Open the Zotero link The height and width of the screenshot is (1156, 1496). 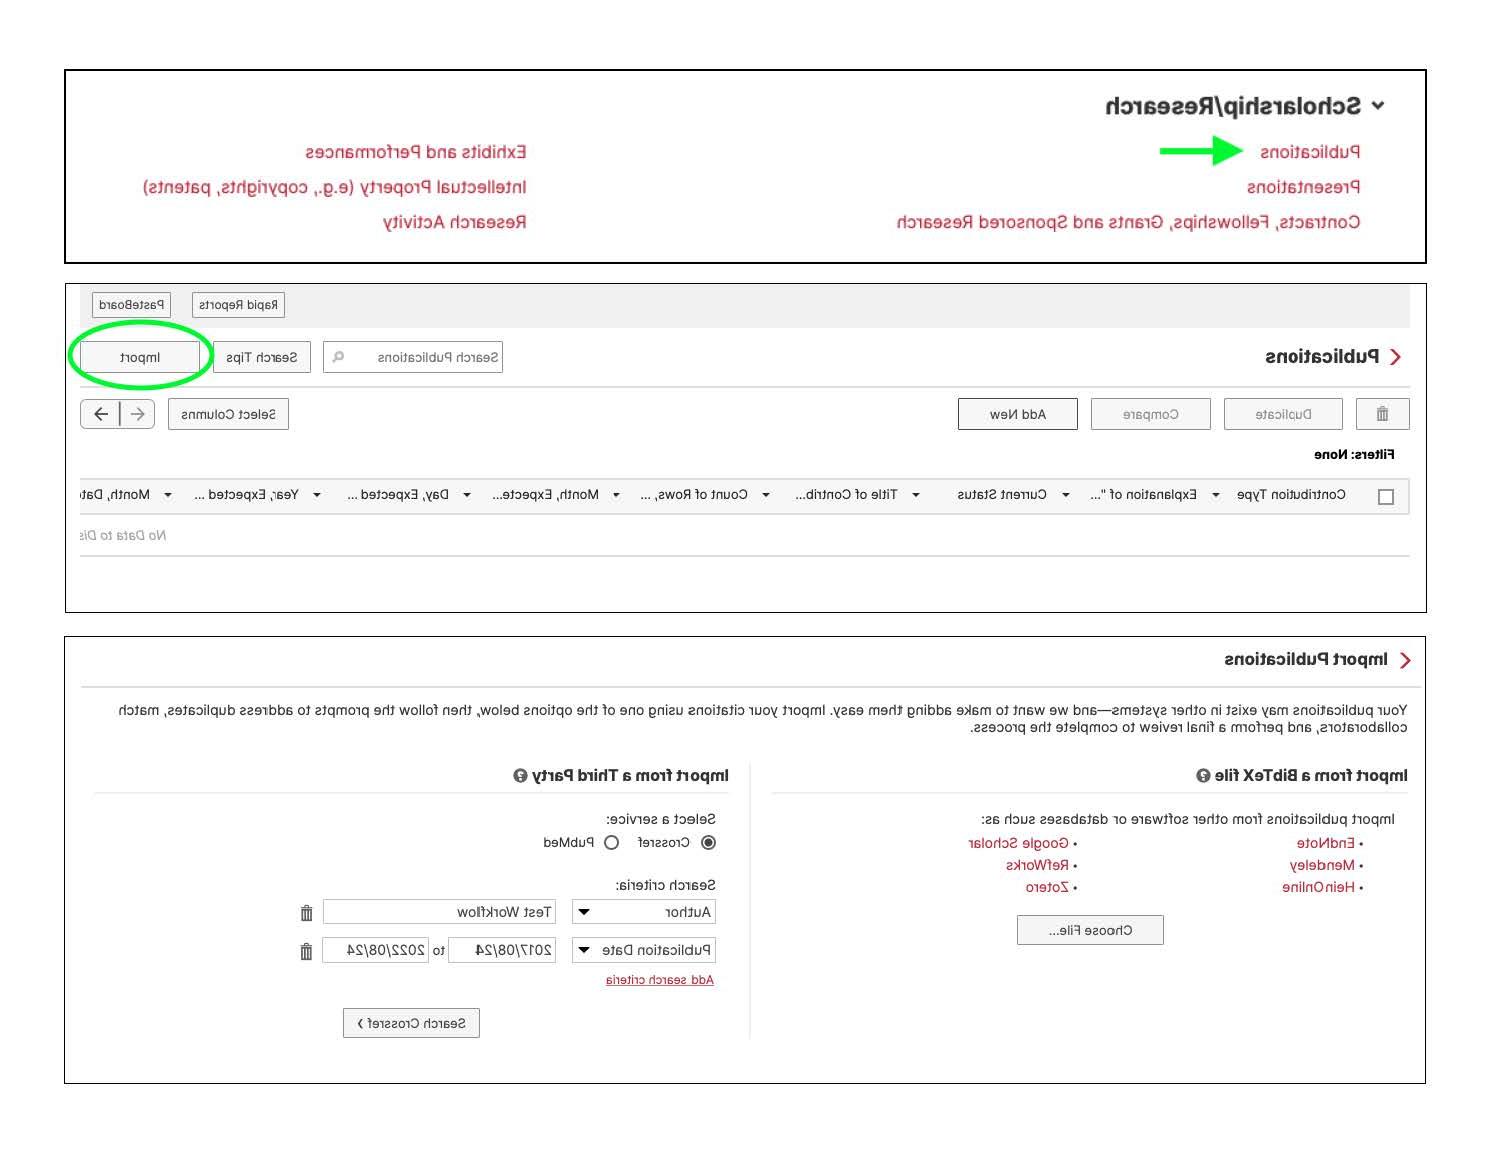coord(1047,887)
